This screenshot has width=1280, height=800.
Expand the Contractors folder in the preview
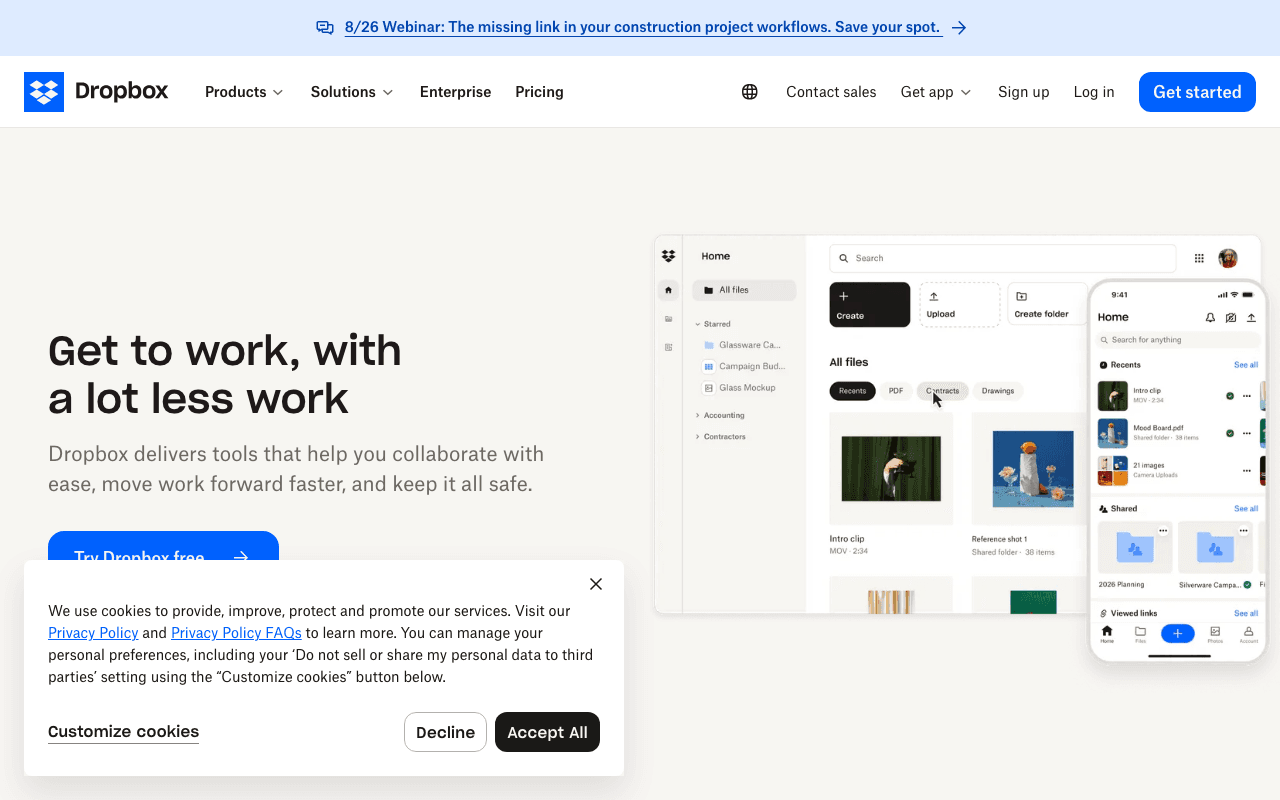[x=697, y=437]
